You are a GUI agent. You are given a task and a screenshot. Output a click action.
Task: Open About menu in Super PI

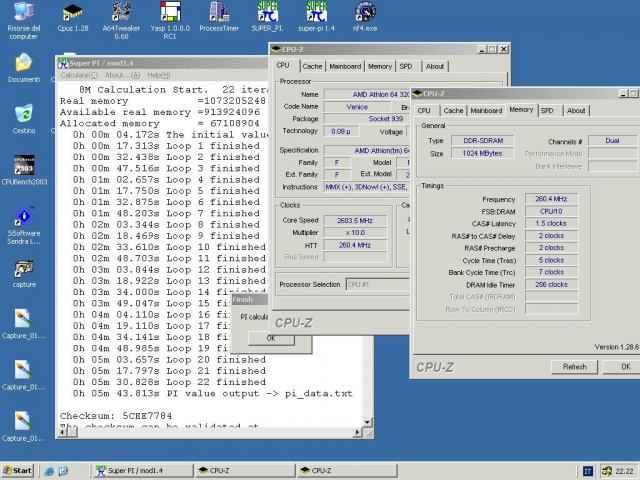[x=122, y=75]
